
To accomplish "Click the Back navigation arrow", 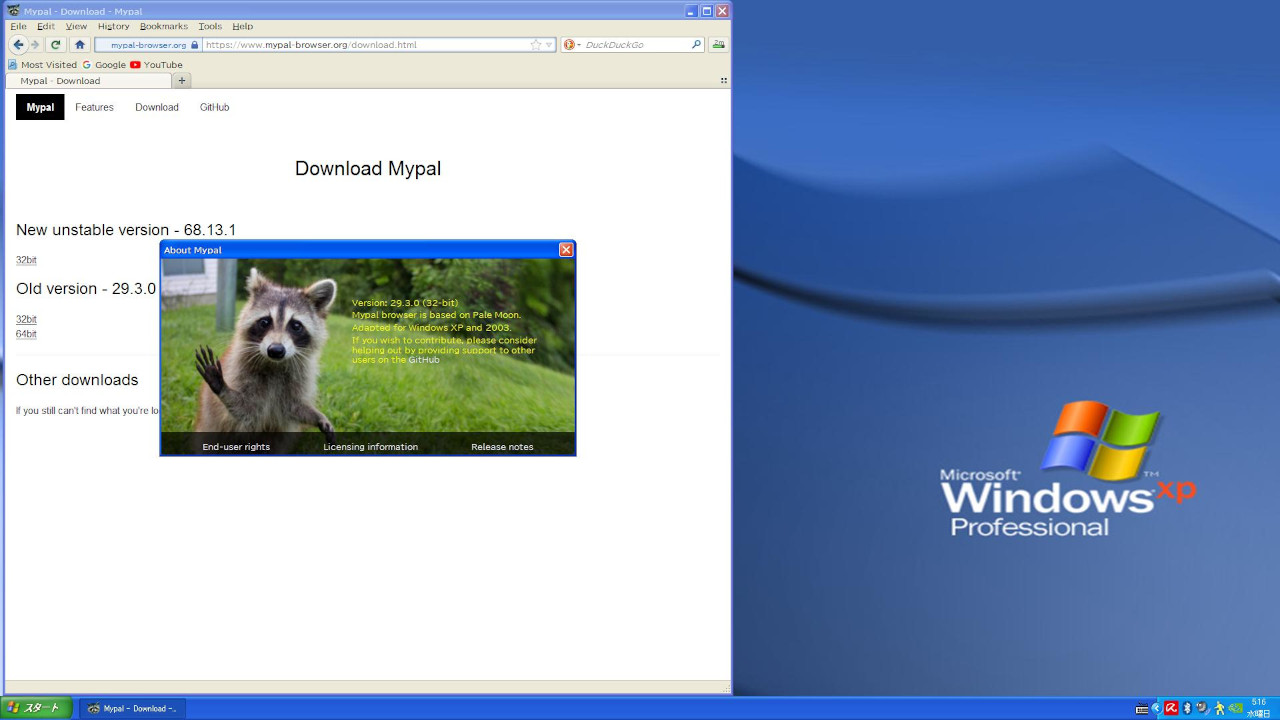I will (x=18, y=45).
